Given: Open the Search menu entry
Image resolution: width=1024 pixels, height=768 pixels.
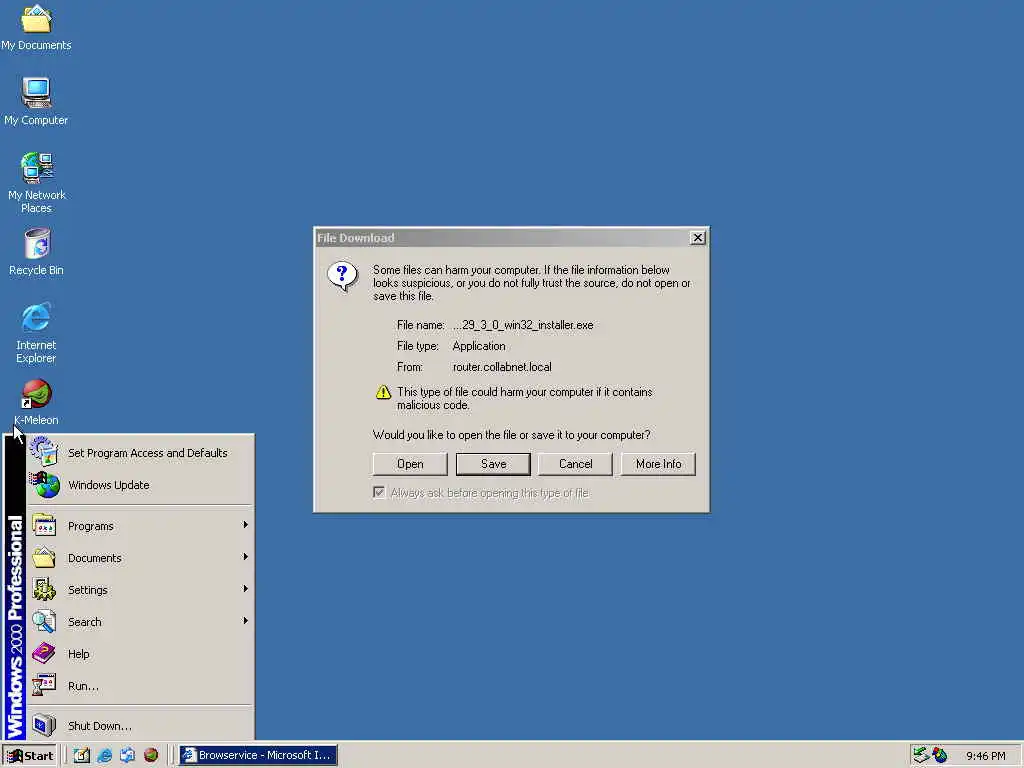Looking at the screenshot, I should coord(140,622).
